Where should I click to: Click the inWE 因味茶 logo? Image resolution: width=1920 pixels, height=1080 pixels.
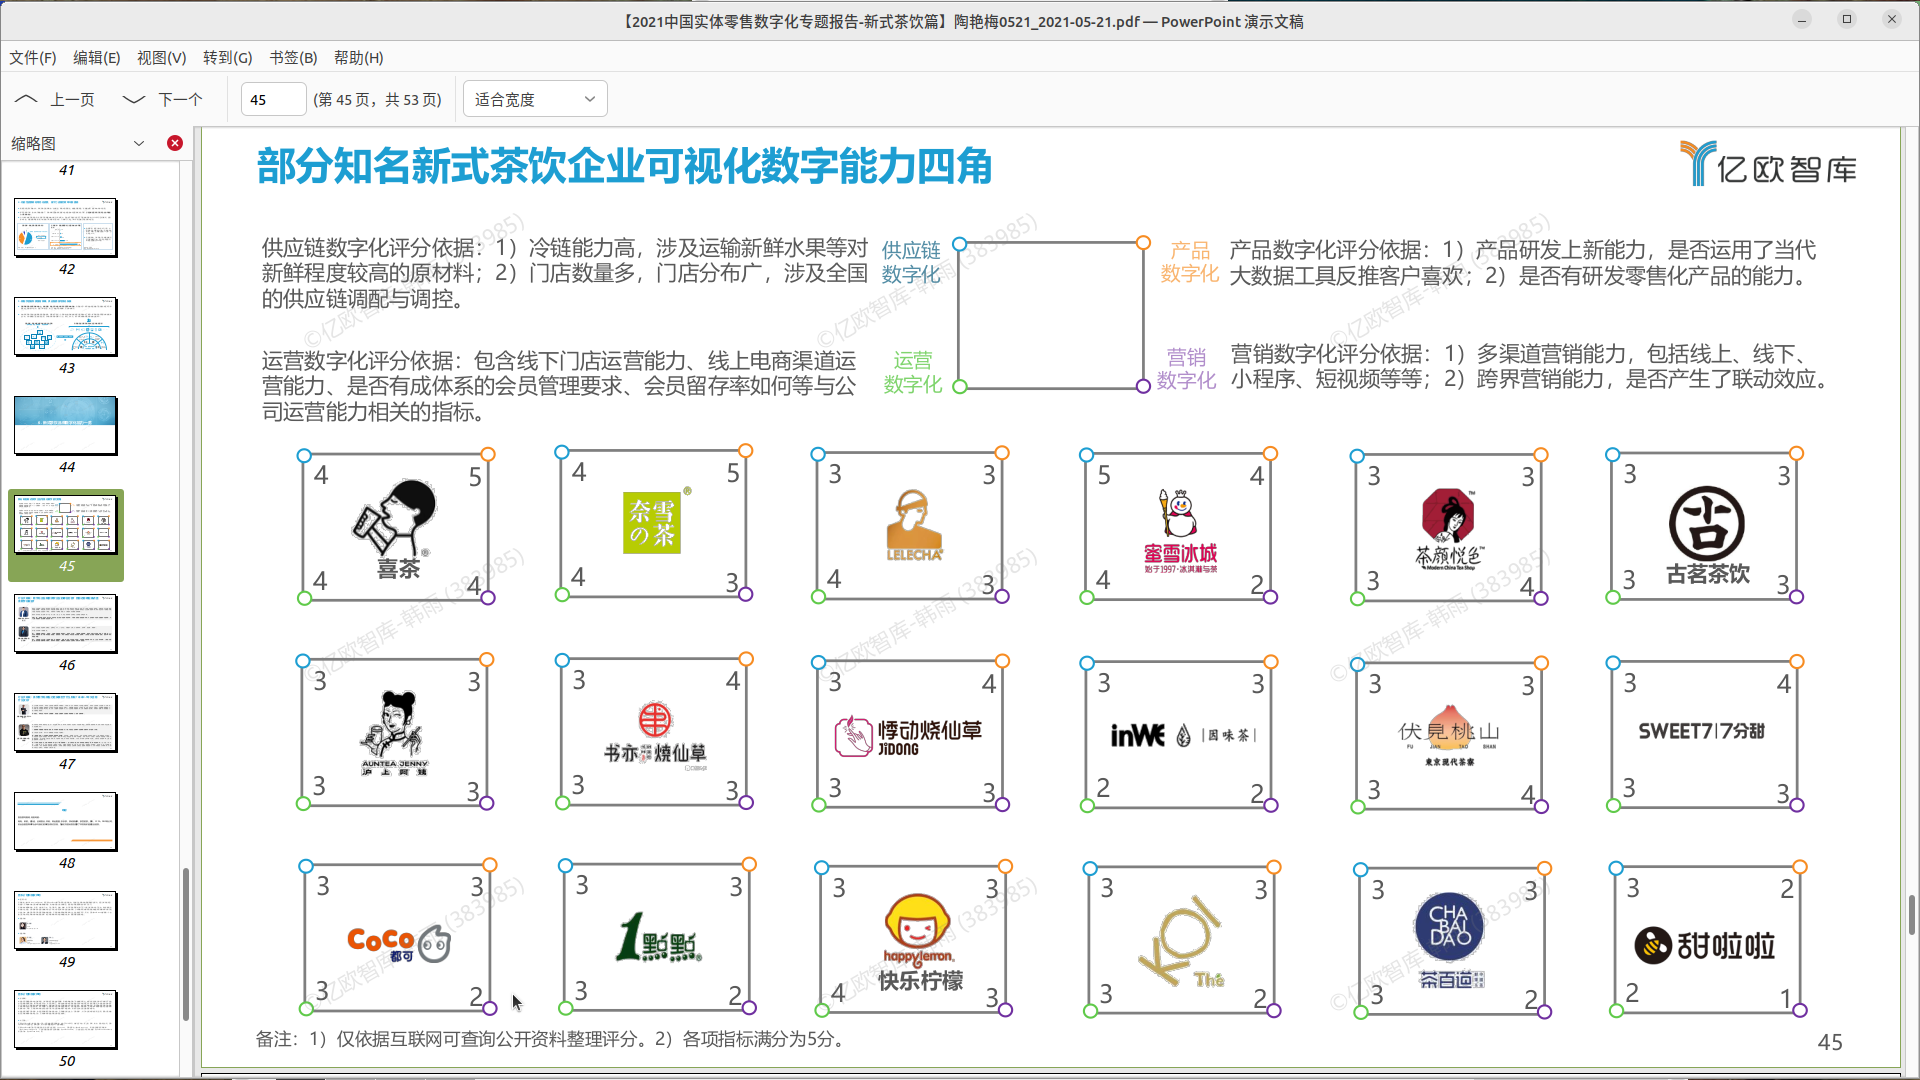[1183, 735]
